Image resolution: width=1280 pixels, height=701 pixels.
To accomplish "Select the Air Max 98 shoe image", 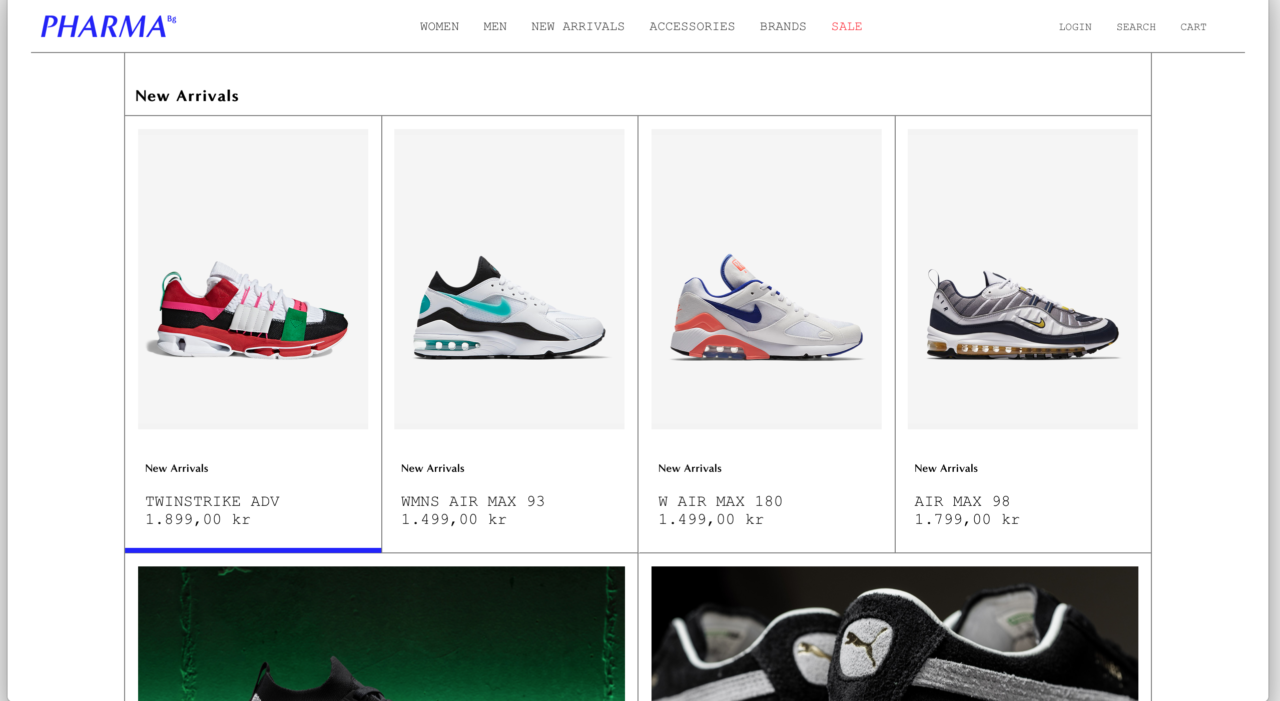I will (1022, 279).
